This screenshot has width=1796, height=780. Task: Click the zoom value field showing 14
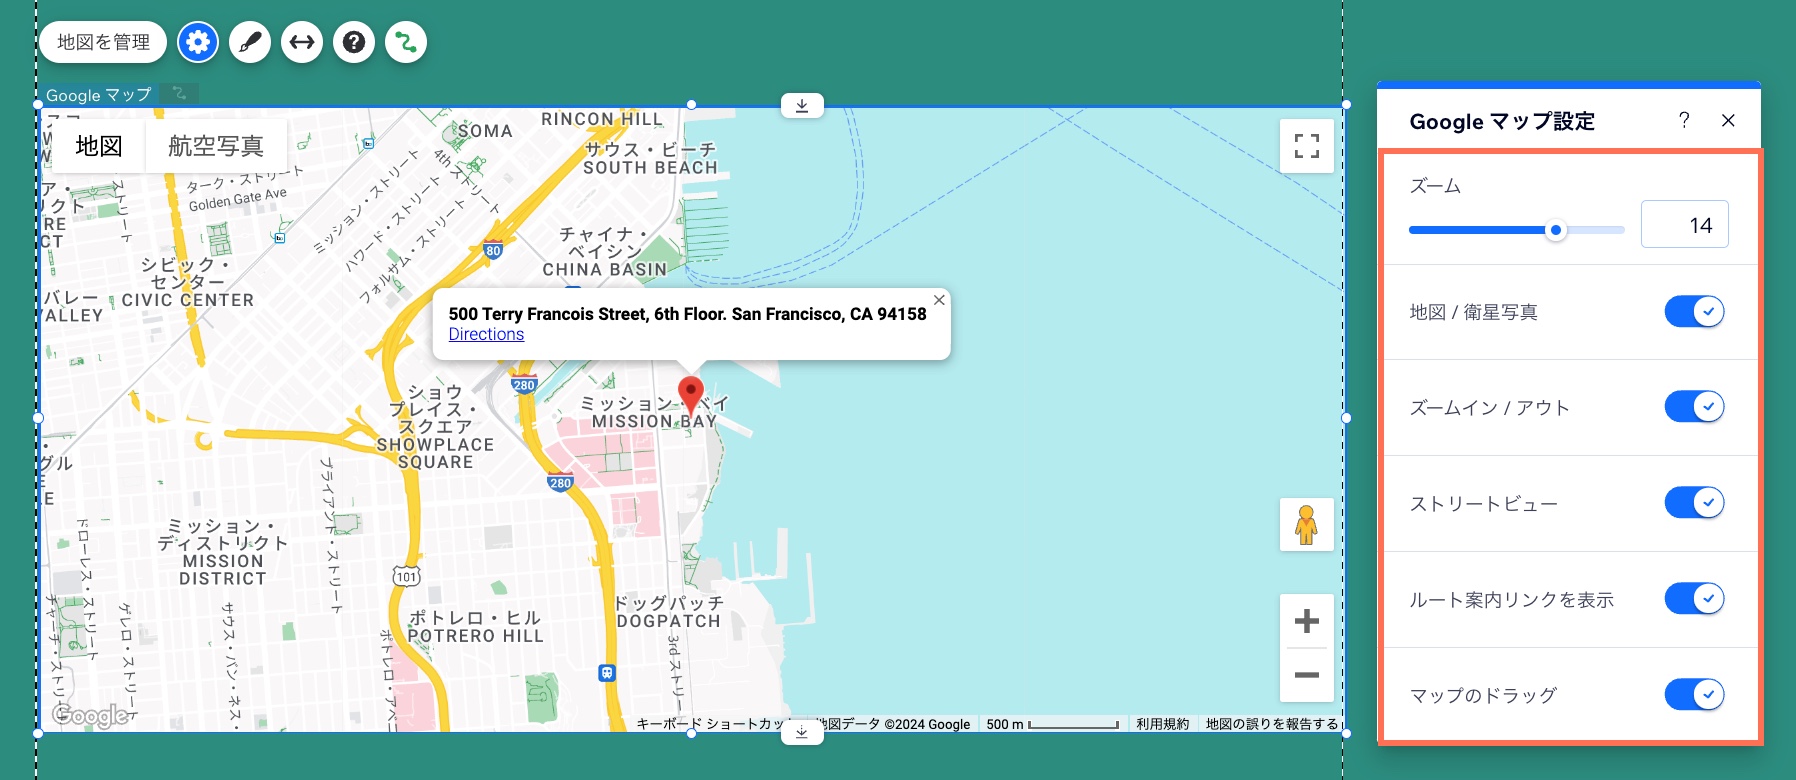[1684, 225]
